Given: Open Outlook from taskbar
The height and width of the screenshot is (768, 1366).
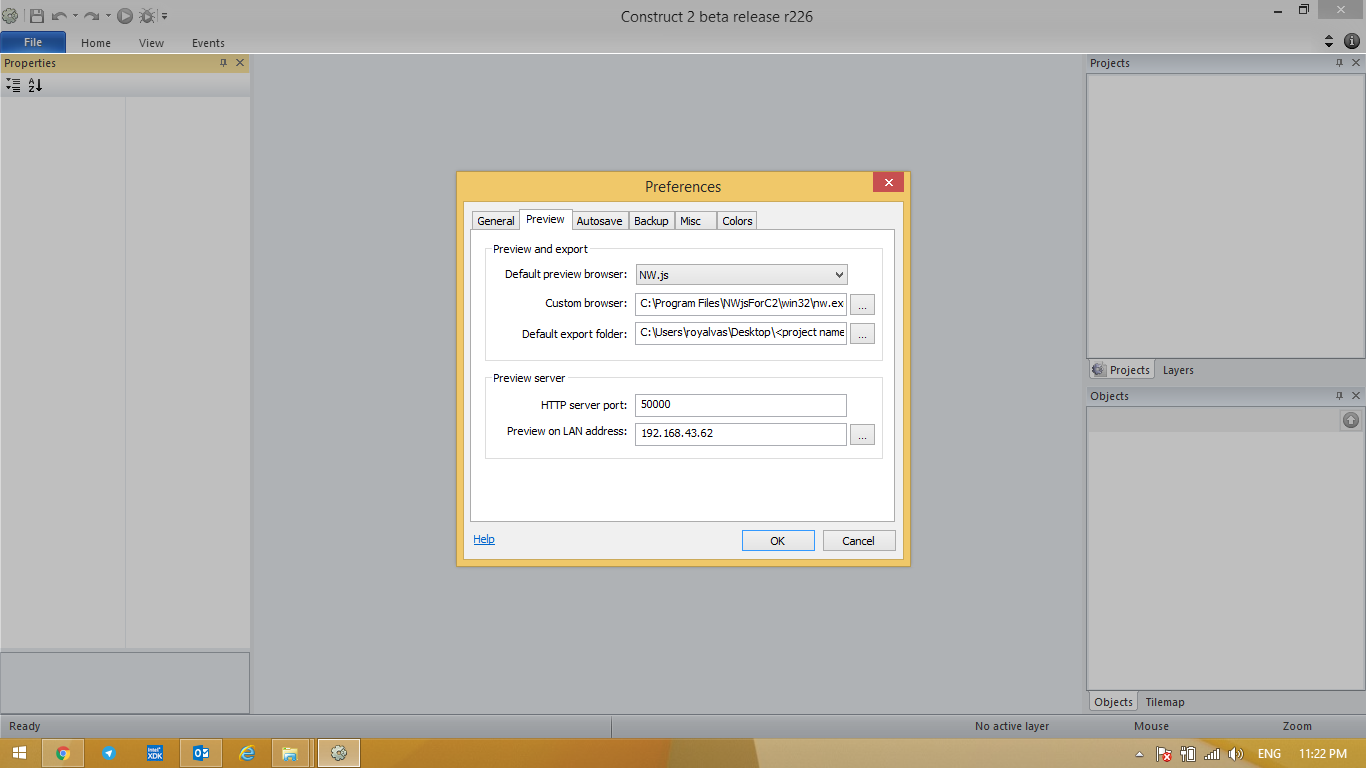Looking at the screenshot, I should tap(201, 753).
